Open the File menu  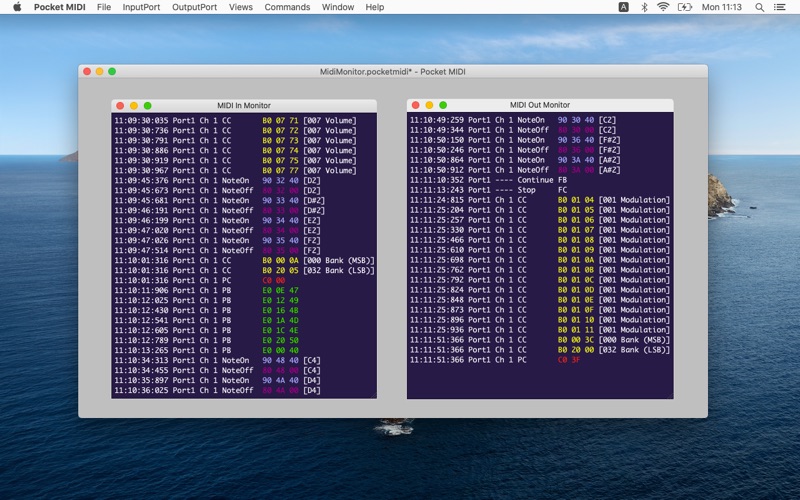pos(104,7)
